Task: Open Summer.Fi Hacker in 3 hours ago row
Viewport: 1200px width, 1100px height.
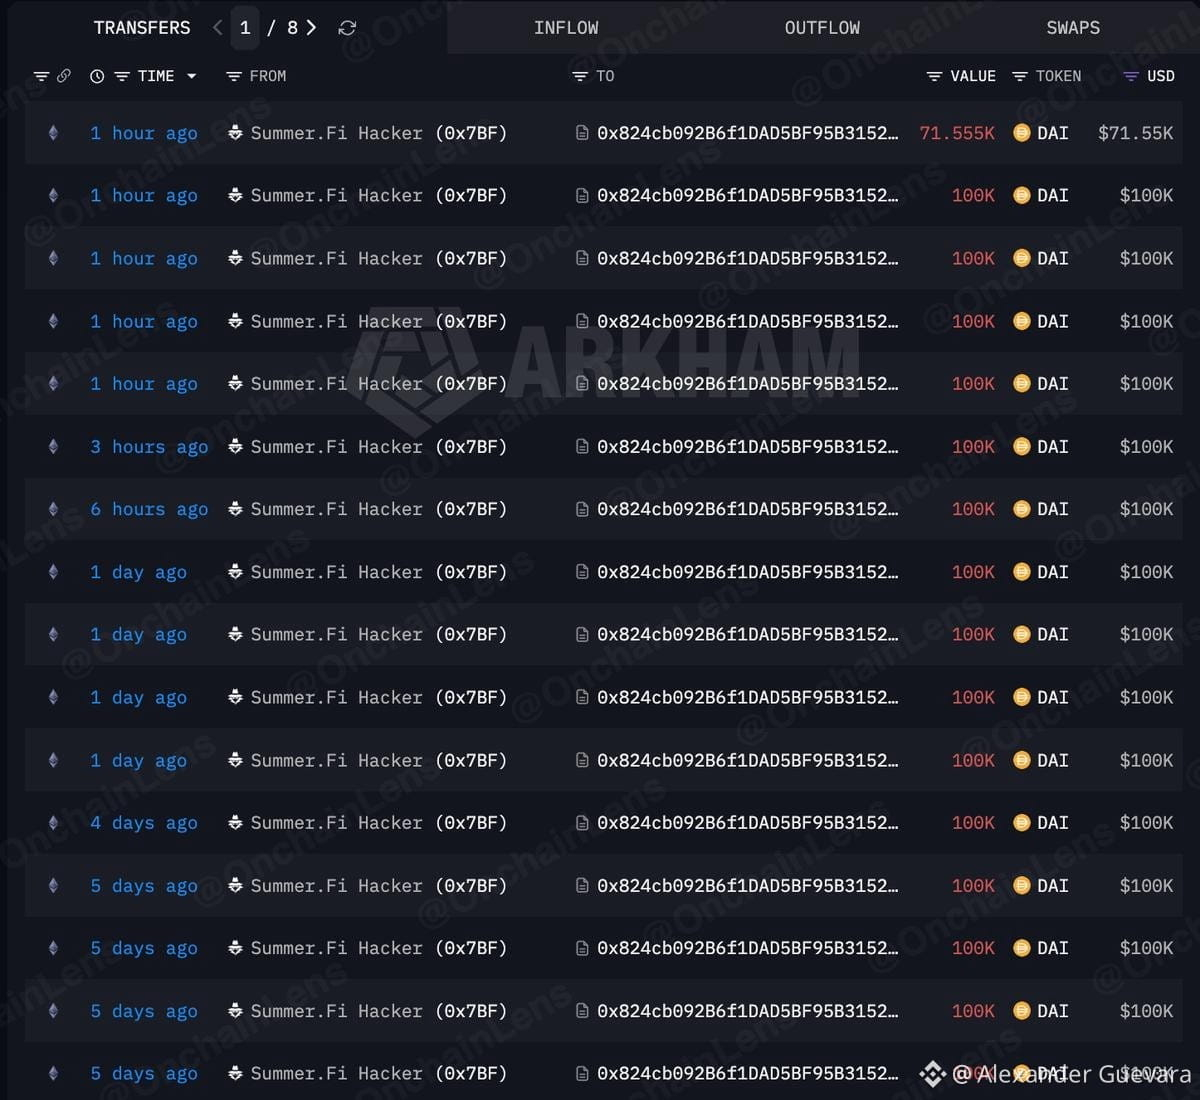Action: [x=379, y=446]
